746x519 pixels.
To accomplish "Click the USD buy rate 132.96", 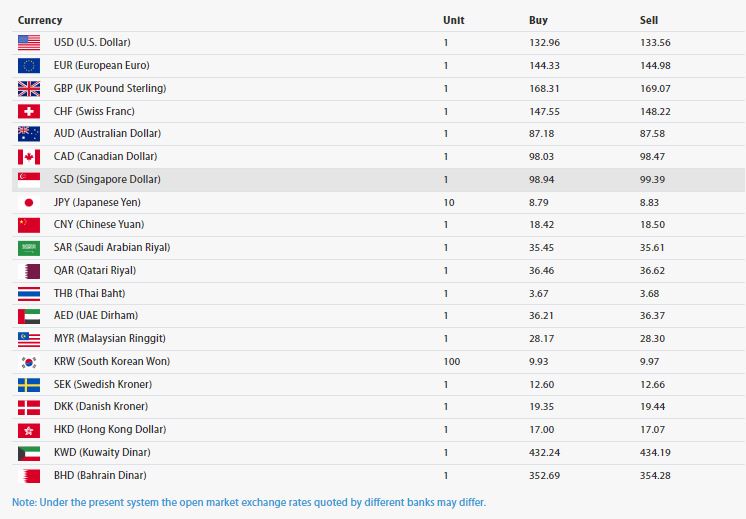I will (544, 43).
